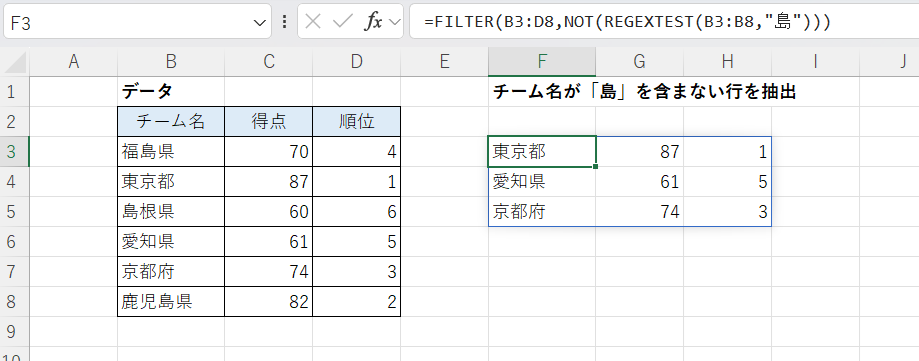Image resolution: width=919 pixels, height=361 pixels.
Task: Expand the function list dropdown next to fx
Action: [396, 22]
